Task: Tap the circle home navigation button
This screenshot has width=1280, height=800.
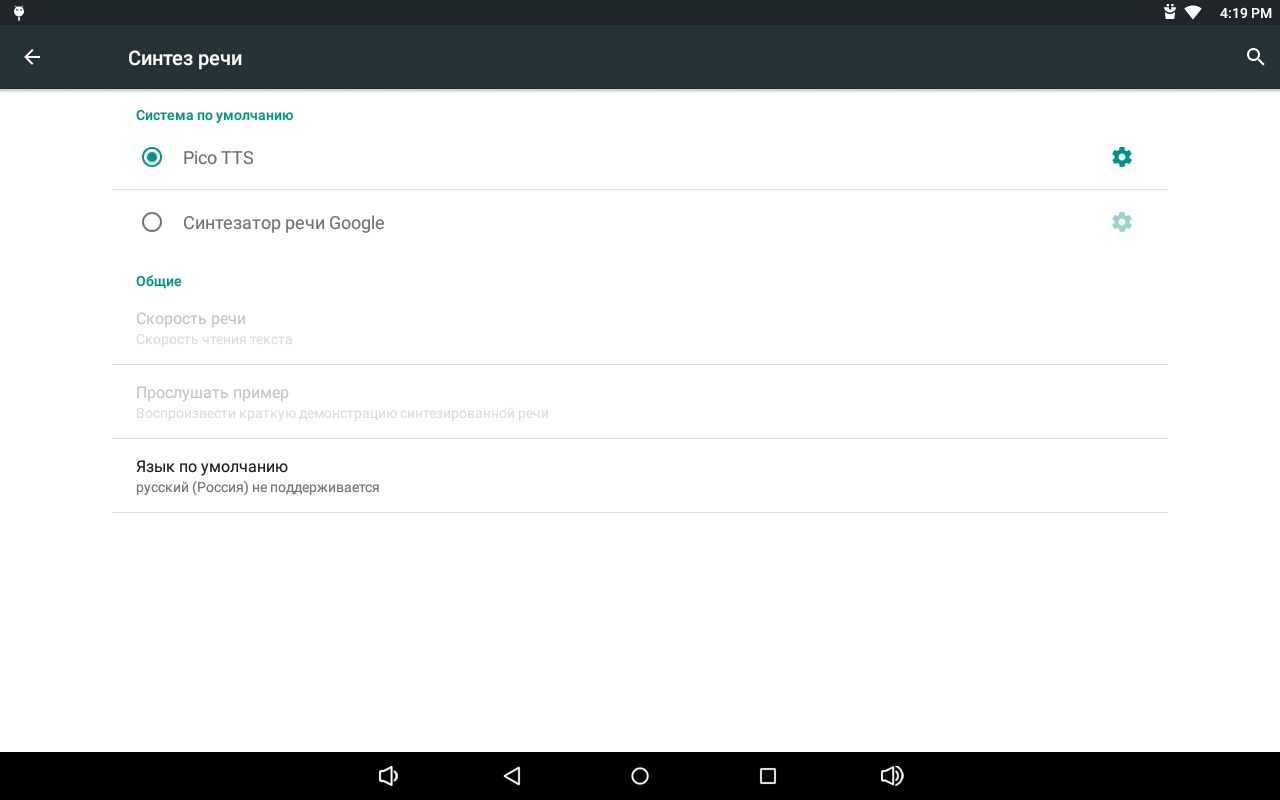Action: coord(640,776)
